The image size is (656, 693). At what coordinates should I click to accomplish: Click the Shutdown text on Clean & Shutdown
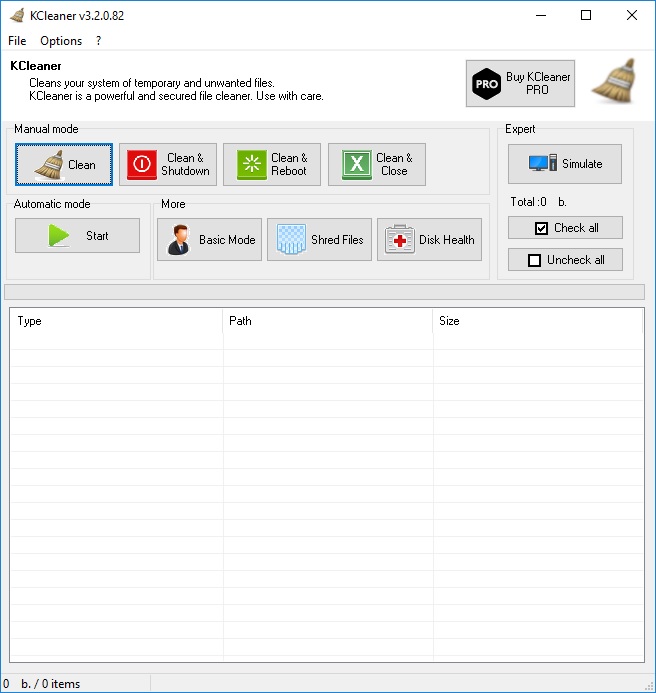(185, 171)
